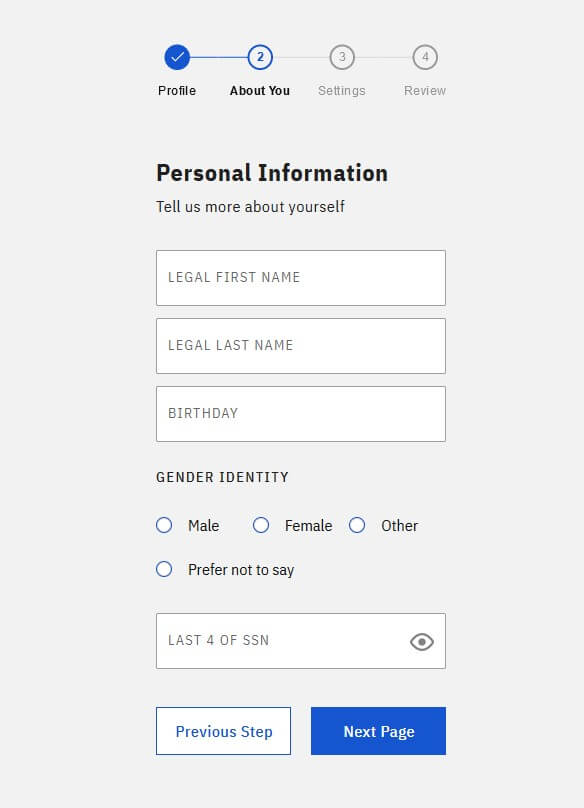Focus the Last 4 of SSN field
The image size is (584, 808).
click(301, 641)
